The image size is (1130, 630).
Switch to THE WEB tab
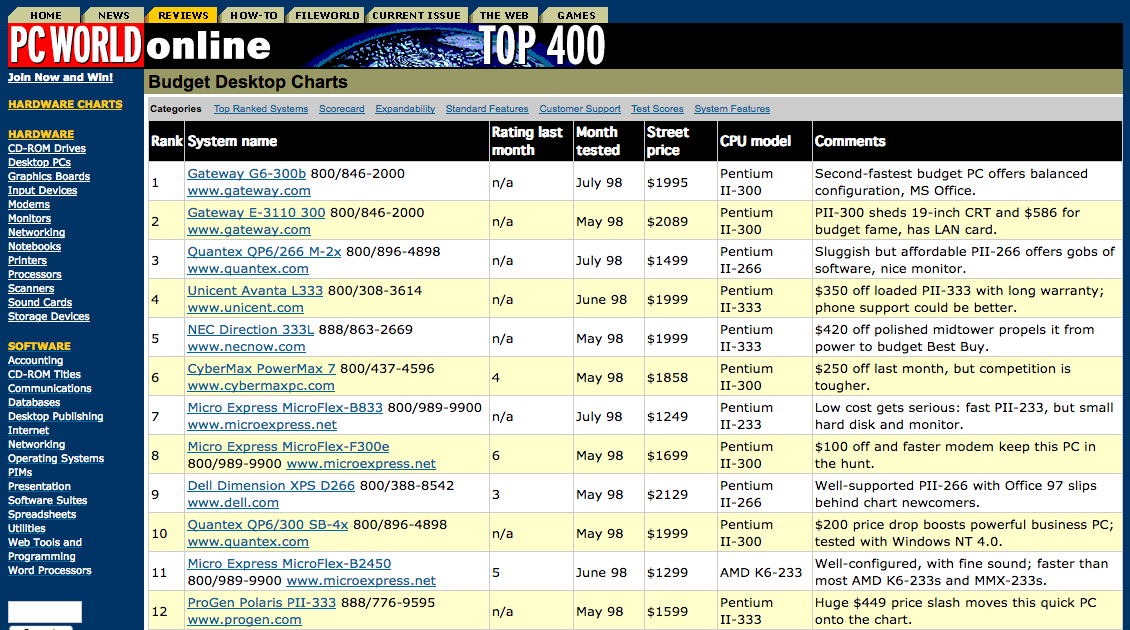coord(504,15)
